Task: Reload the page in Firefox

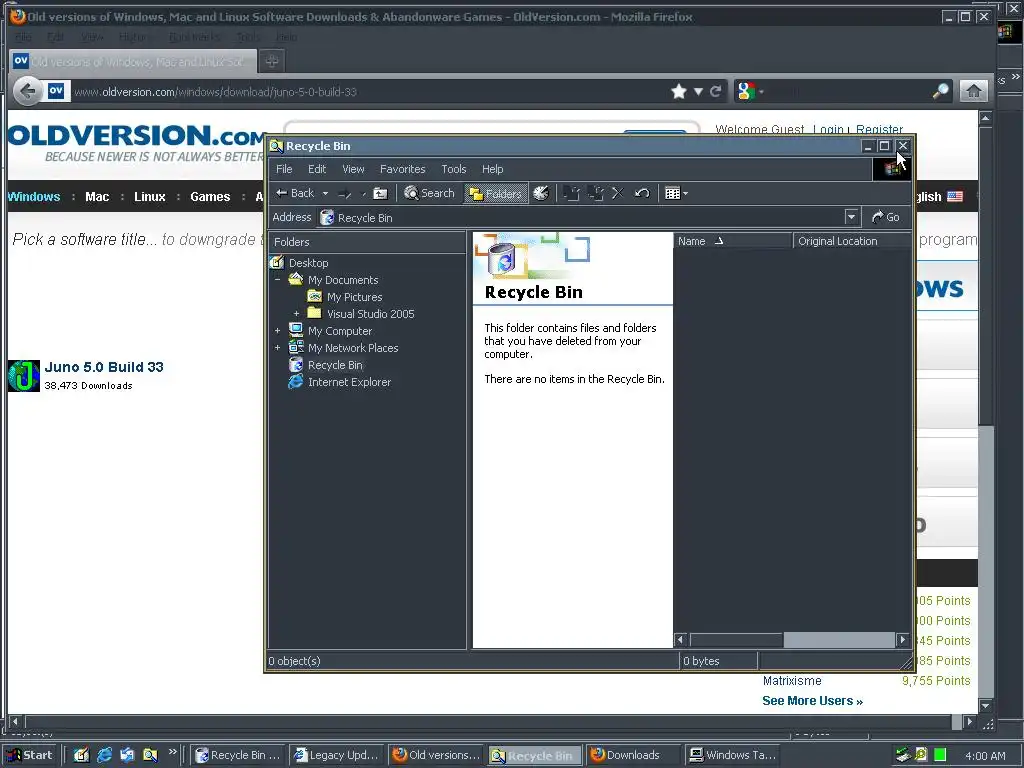Action: (716, 91)
